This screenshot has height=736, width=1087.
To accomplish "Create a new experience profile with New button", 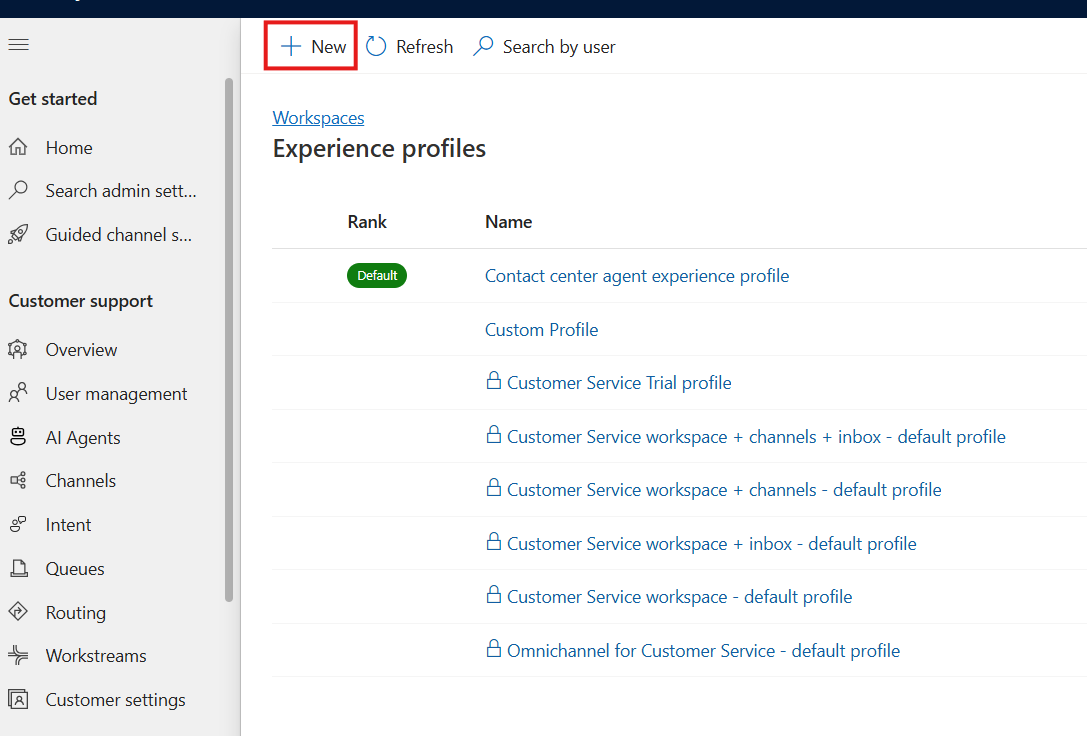I will [x=310, y=45].
